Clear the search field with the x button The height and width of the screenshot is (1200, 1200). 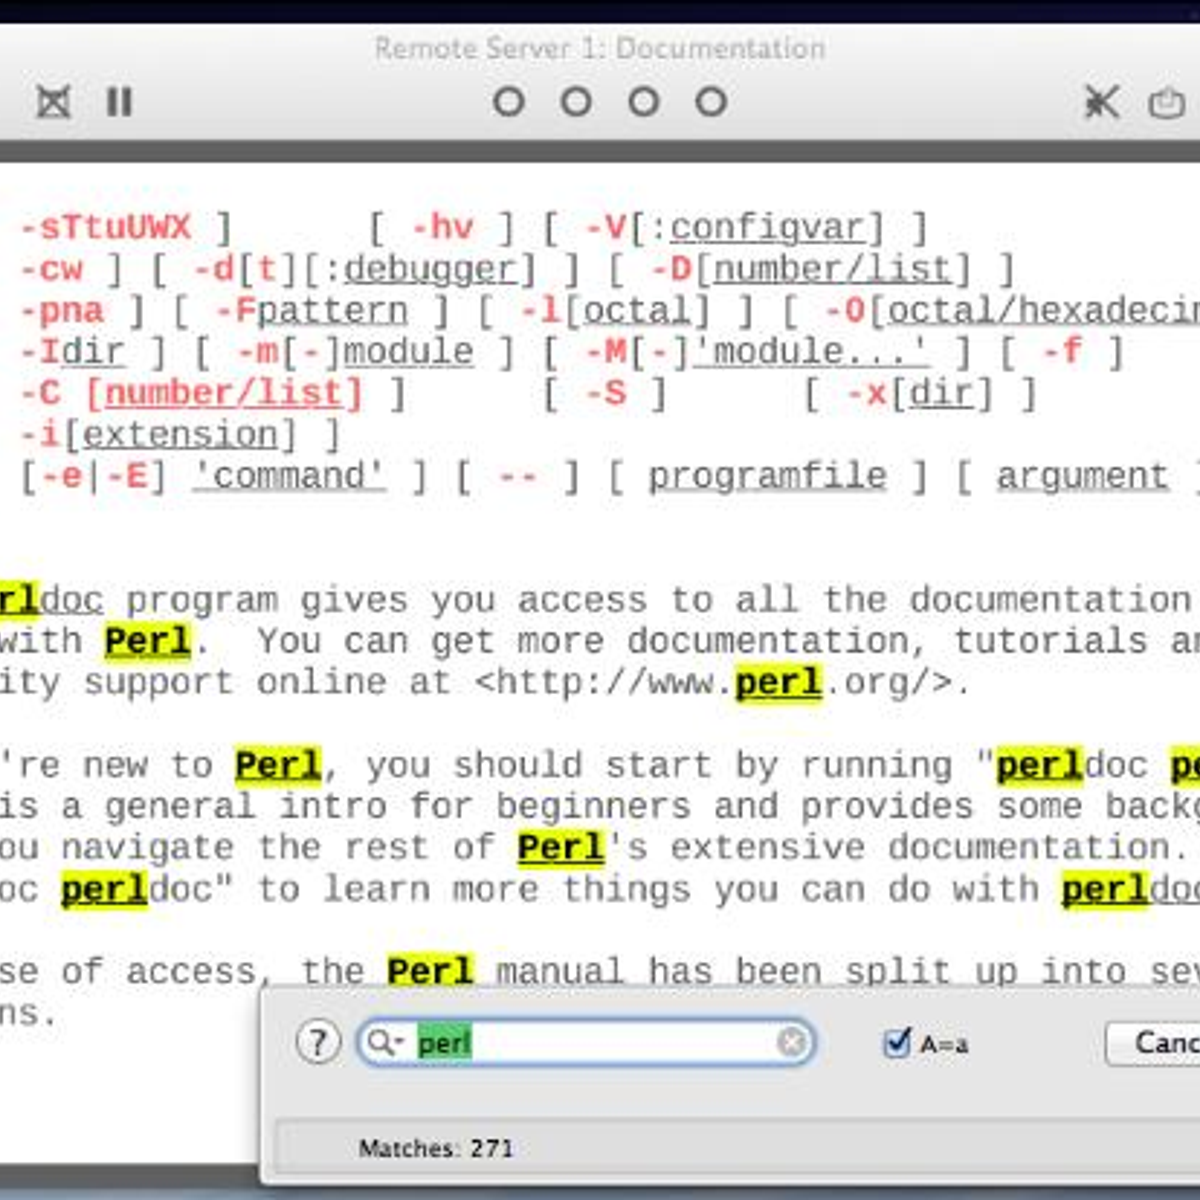click(x=791, y=1043)
